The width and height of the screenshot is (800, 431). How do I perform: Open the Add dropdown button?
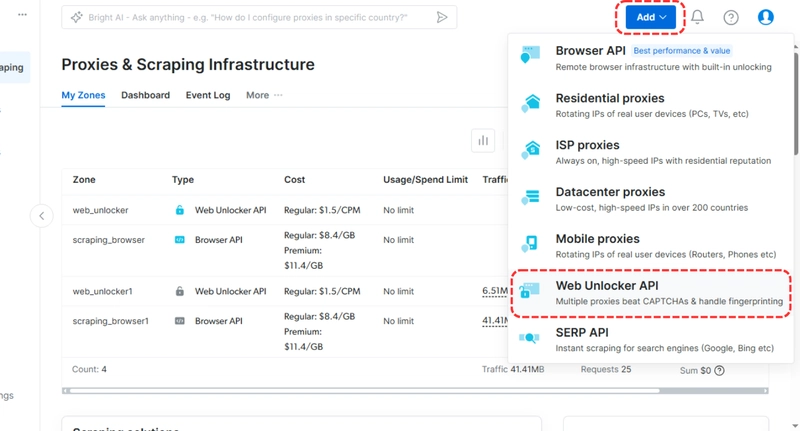point(651,17)
